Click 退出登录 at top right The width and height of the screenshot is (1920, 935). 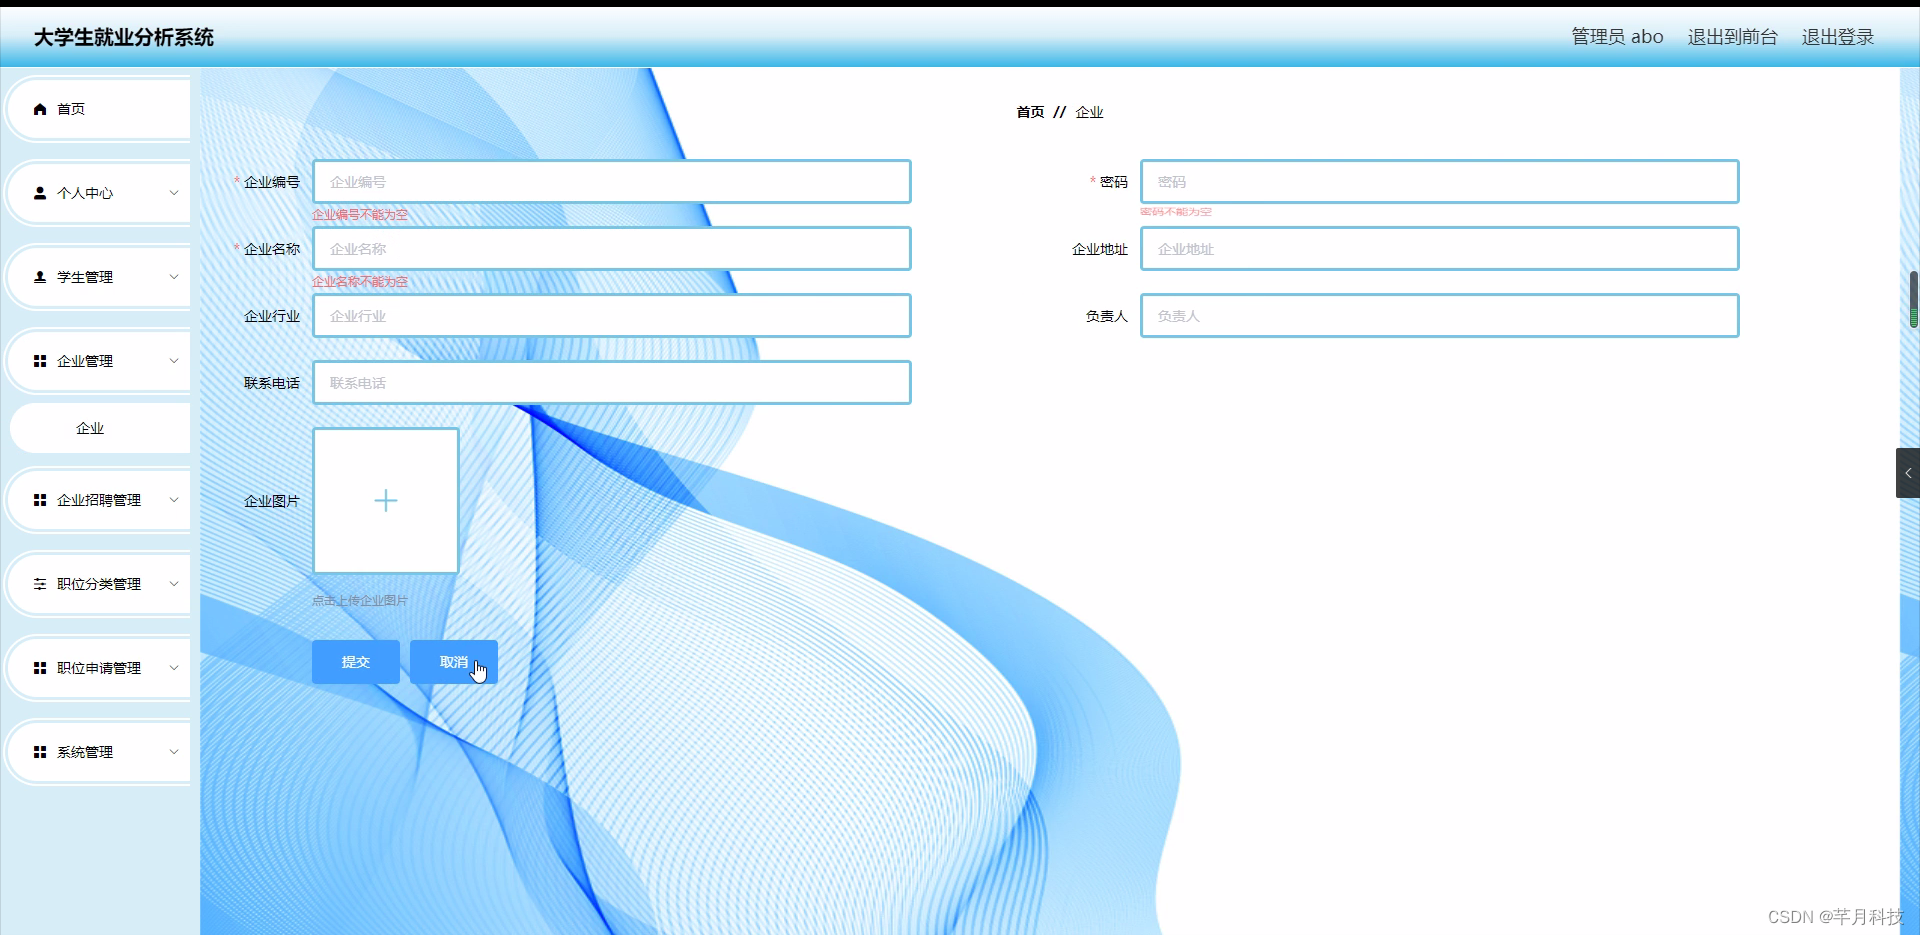pos(1838,36)
